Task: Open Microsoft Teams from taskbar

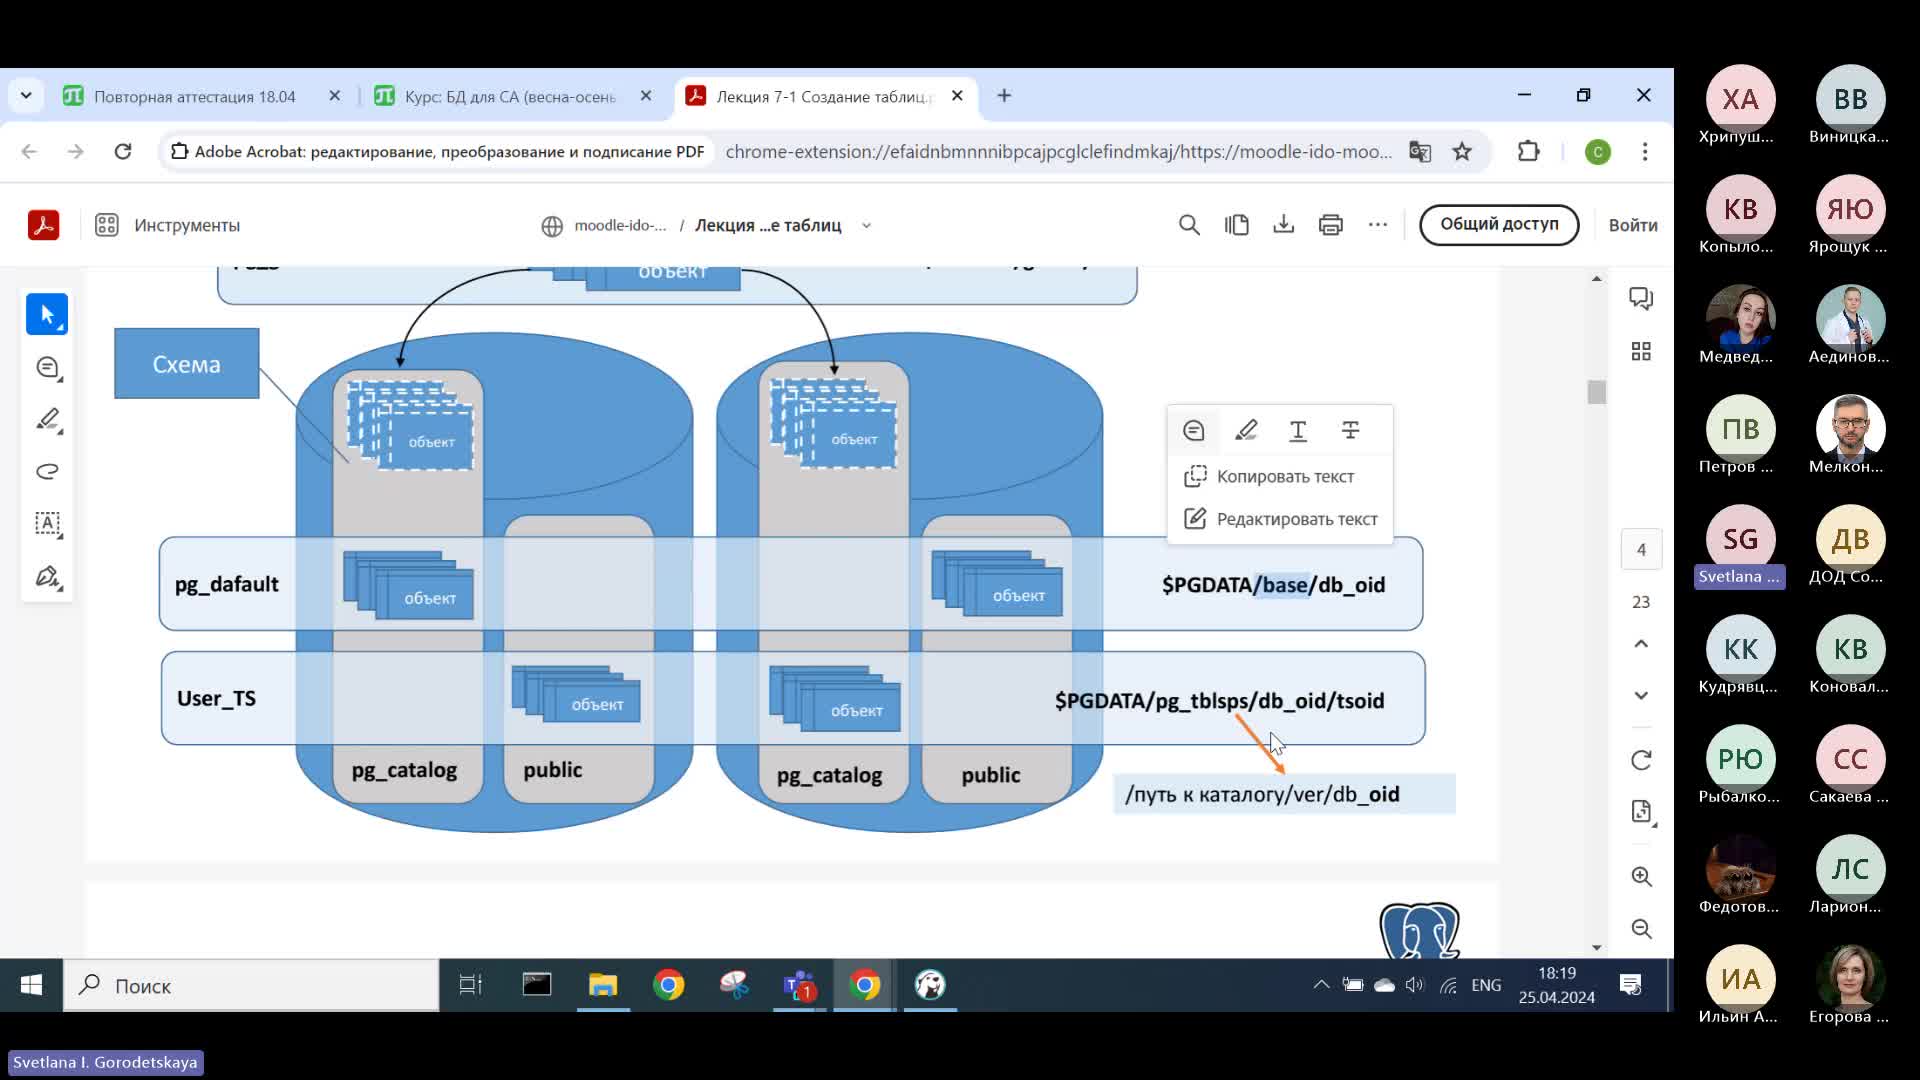Action: pos(799,985)
